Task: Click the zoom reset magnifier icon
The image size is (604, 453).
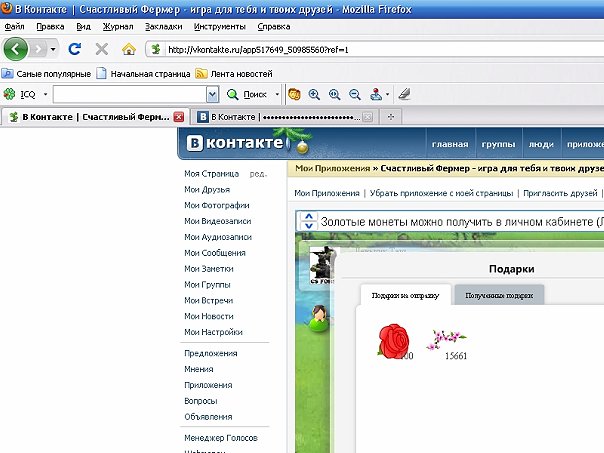Action: click(334, 94)
